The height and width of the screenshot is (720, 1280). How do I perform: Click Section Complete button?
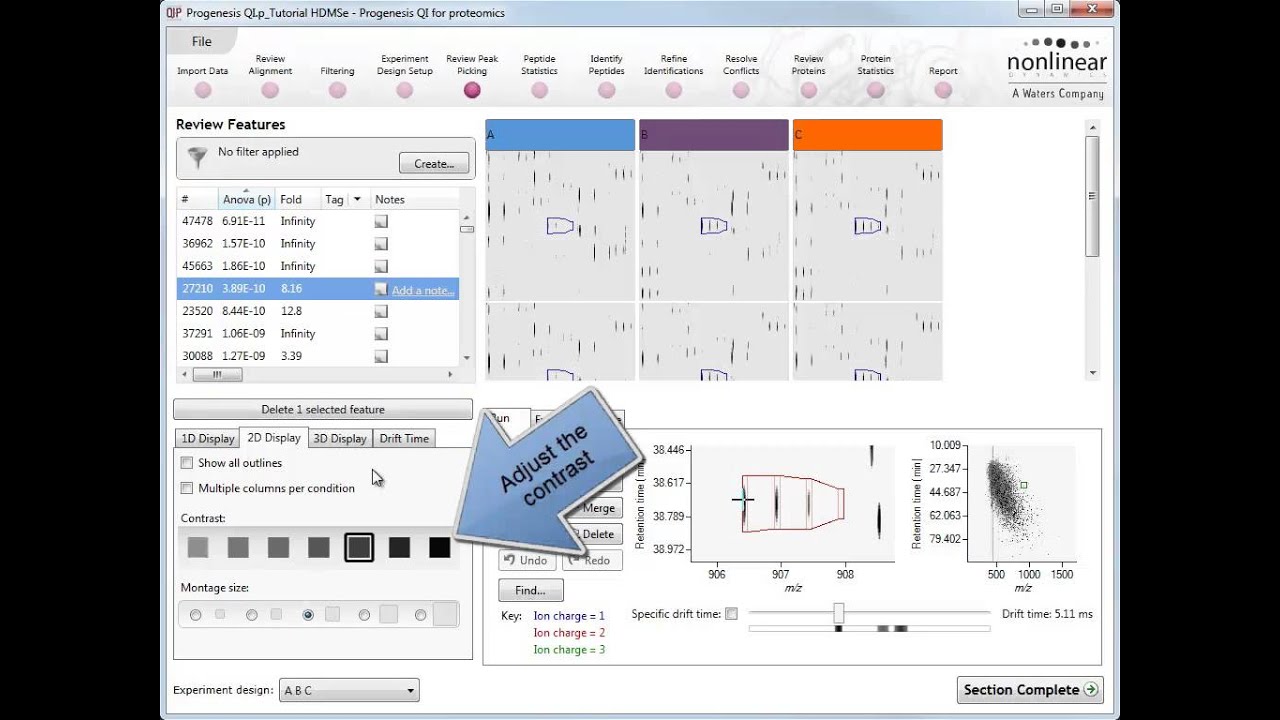(x=1030, y=690)
